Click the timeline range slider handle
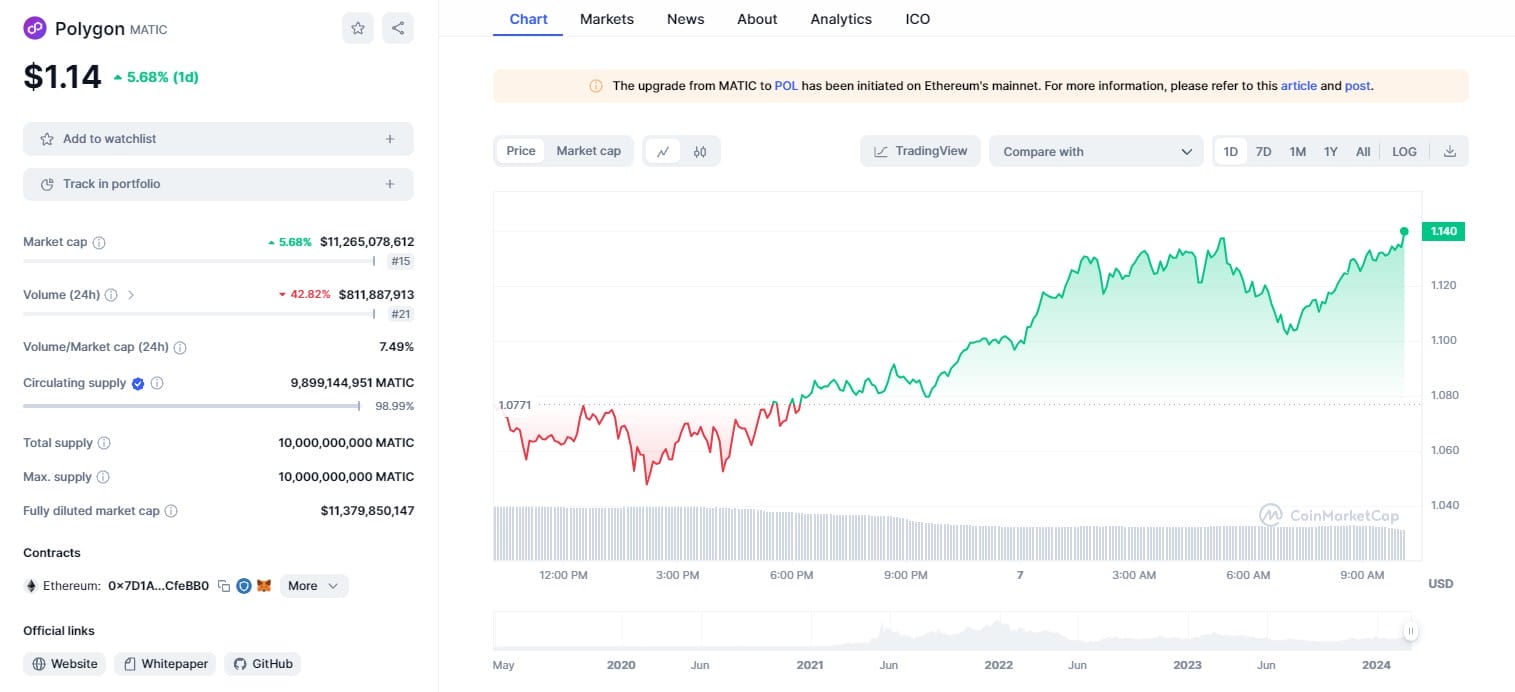The height and width of the screenshot is (692, 1515). click(x=1410, y=631)
